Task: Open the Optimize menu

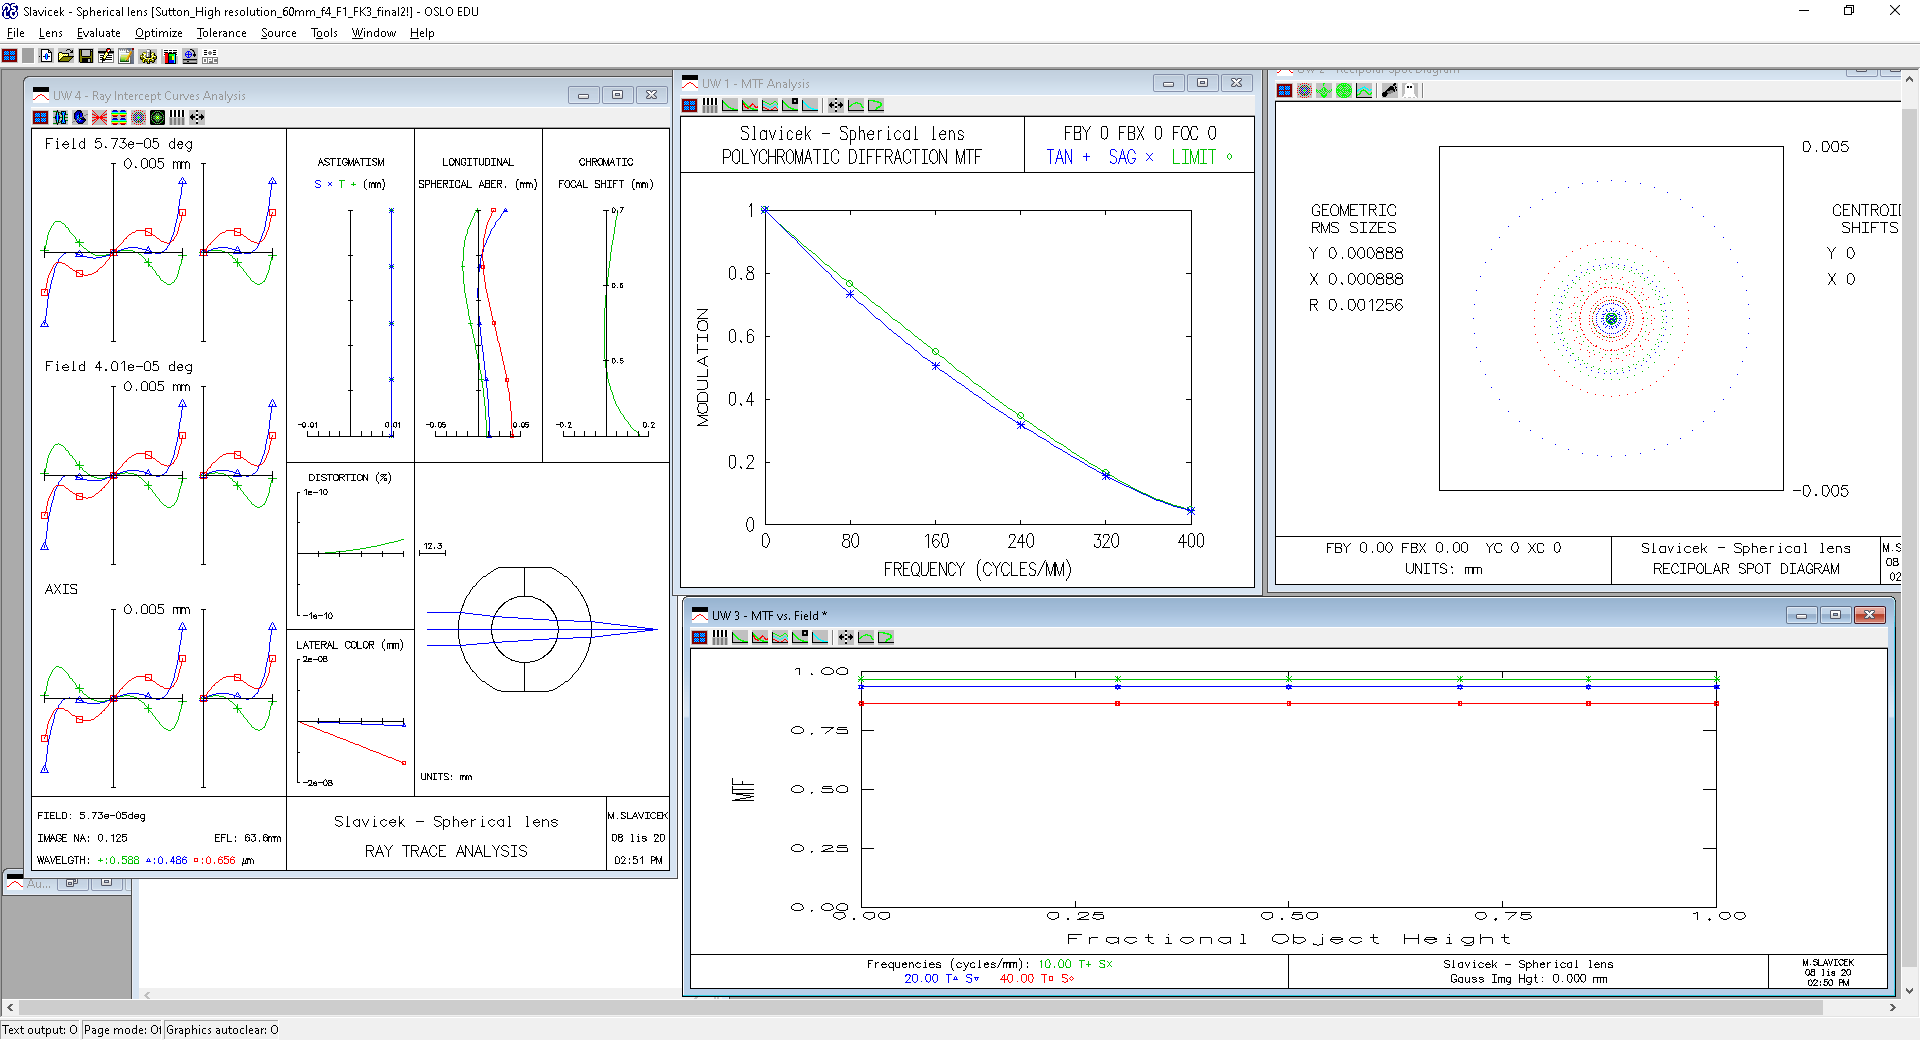Action: [x=158, y=33]
